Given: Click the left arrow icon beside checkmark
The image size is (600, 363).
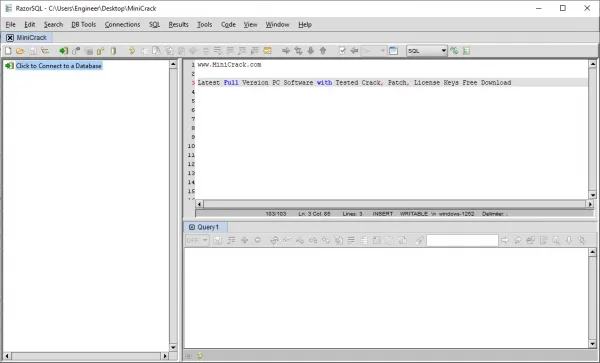Looking at the screenshot, I should pos(354,51).
